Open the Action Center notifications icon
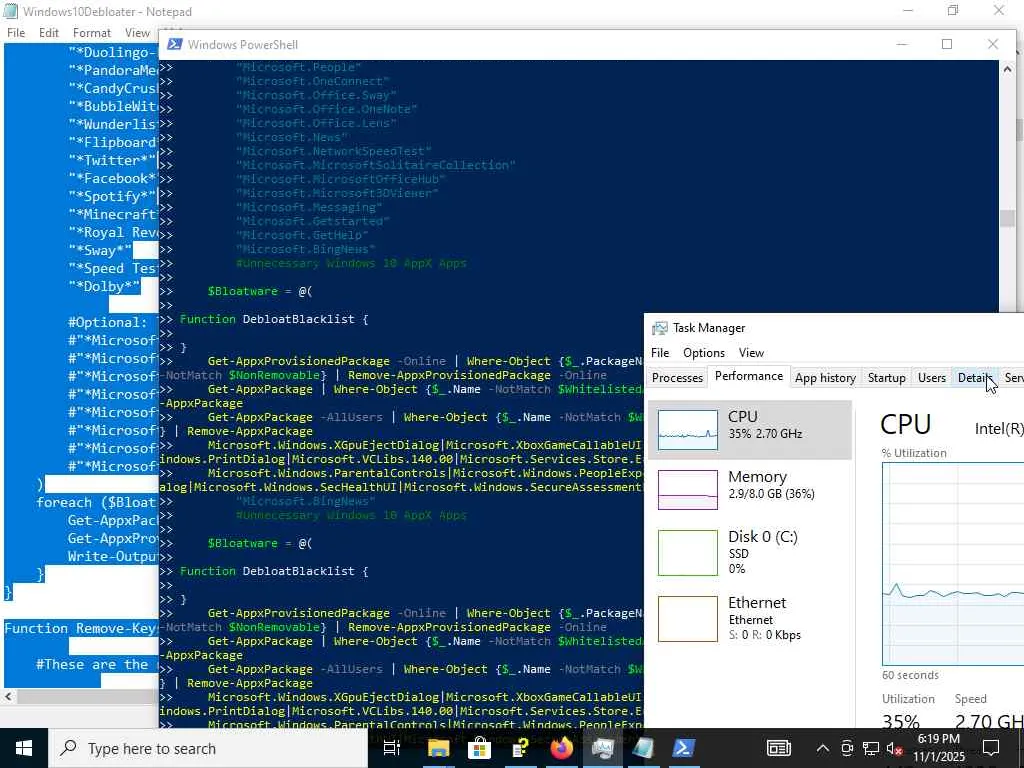The image size is (1024, 768). coord(991,748)
